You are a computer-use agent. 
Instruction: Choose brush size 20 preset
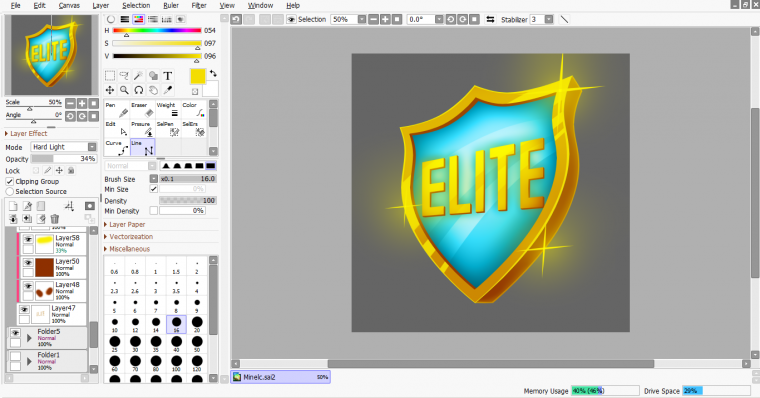197,324
